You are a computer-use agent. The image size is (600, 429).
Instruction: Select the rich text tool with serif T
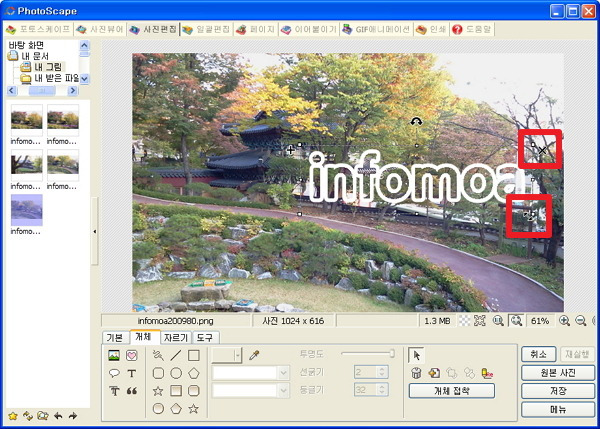pos(114,391)
